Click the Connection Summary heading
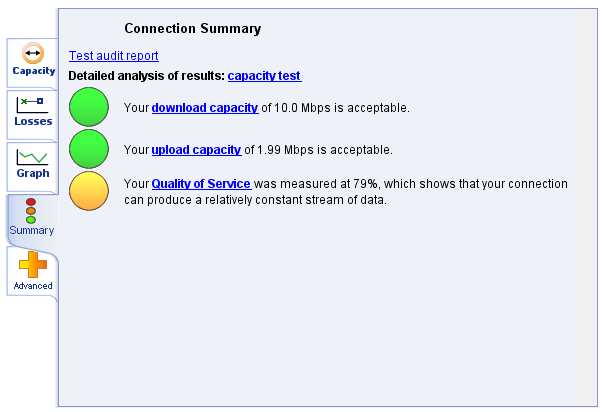The height and width of the screenshot is (412, 603). [193, 28]
